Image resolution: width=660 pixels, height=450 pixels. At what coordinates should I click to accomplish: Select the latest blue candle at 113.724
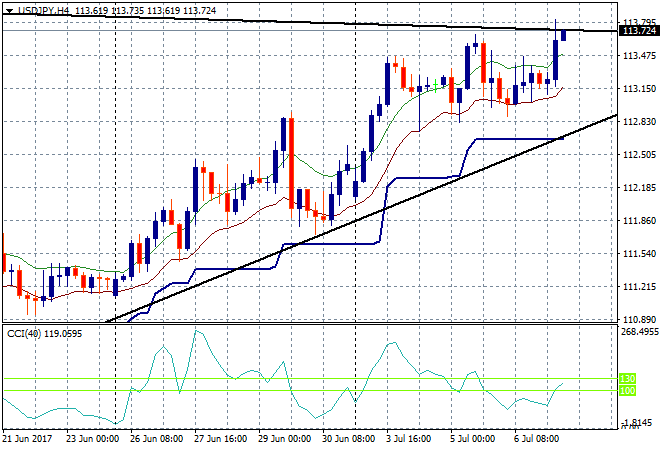click(563, 35)
